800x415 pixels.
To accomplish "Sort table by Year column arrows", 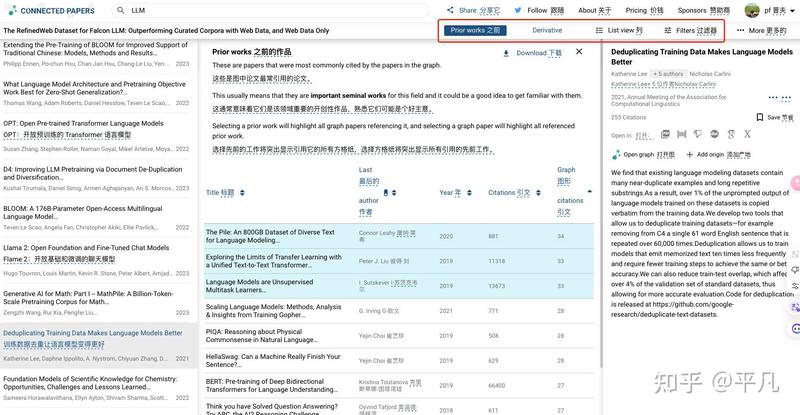I will coord(469,193).
